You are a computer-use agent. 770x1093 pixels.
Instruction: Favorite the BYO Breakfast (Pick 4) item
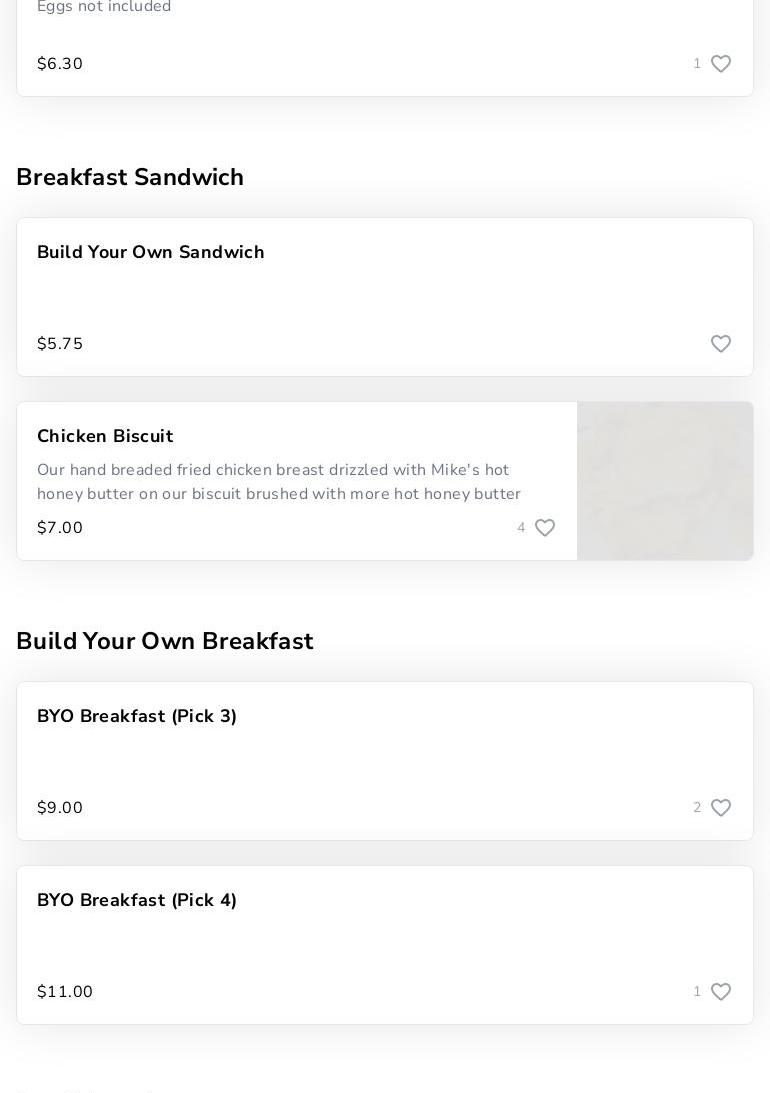[x=721, y=992]
